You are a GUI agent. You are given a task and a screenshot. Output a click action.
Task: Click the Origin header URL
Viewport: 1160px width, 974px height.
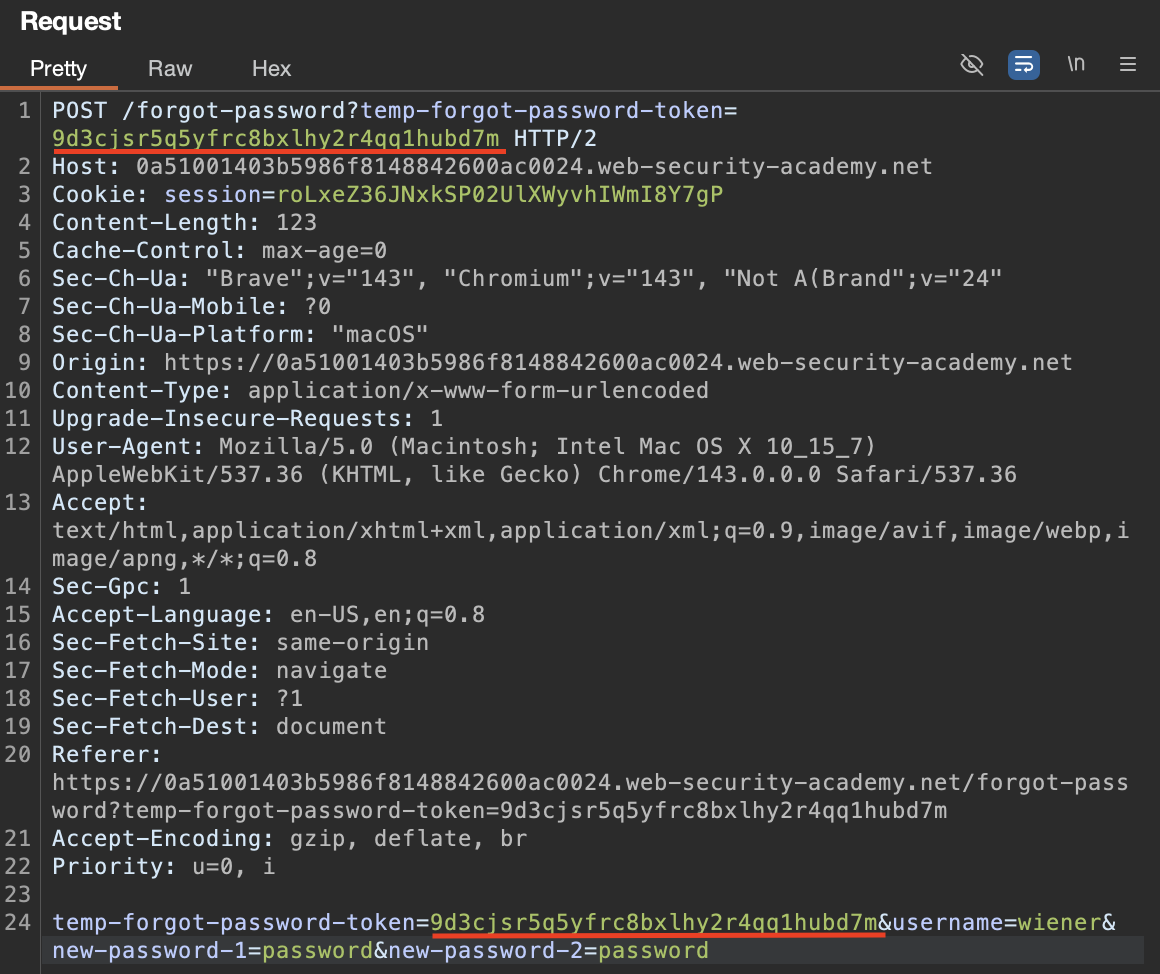click(x=617, y=362)
